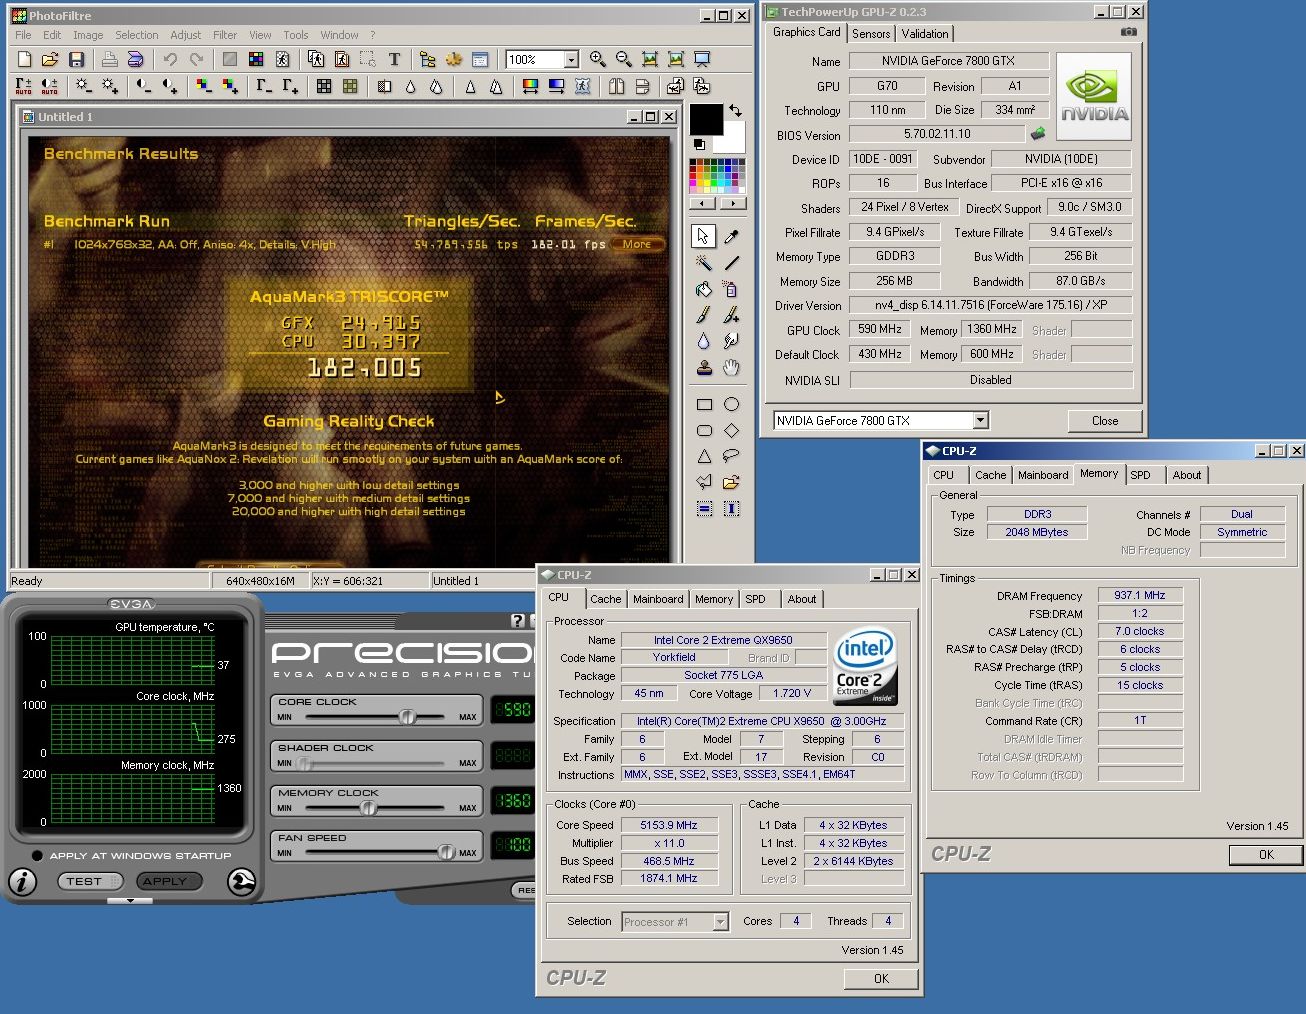
Task: Select the Magic wand tool
Action: point(704,263)
